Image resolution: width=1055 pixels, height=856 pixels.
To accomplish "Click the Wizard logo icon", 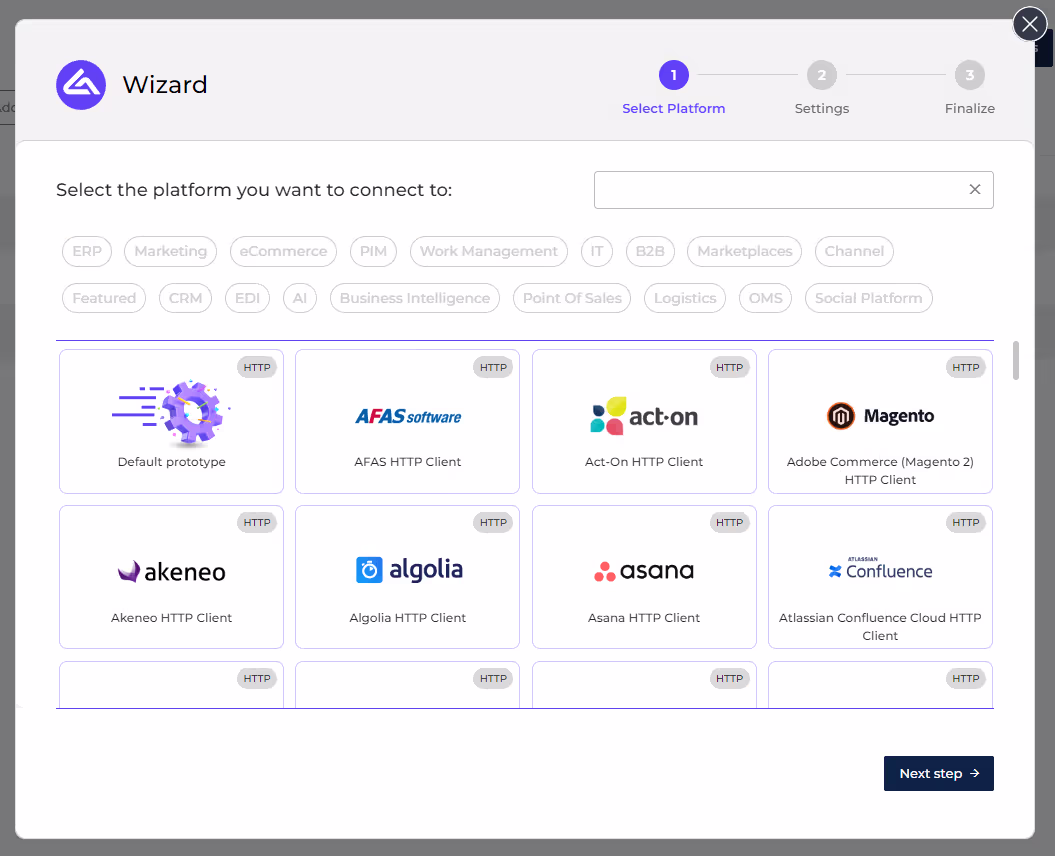I will (x=81, y=85).
